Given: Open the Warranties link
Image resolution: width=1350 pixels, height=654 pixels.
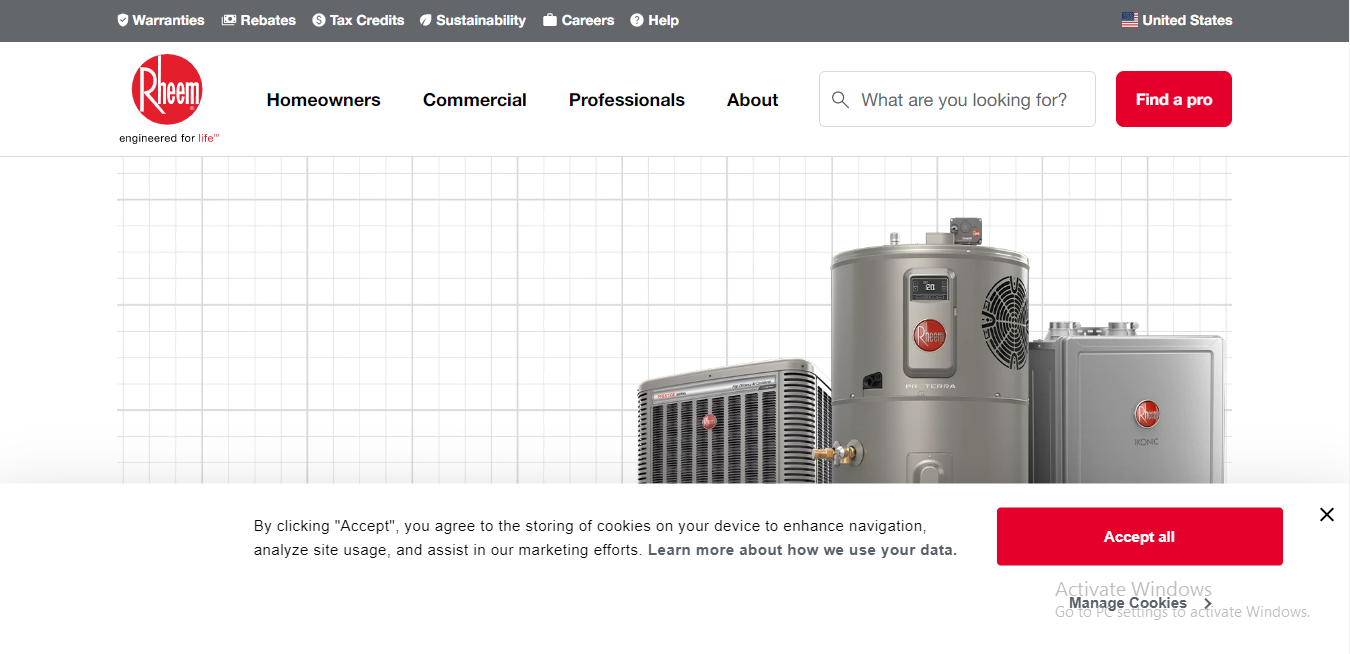Looking at the screenshot, I should coord(161,20).
